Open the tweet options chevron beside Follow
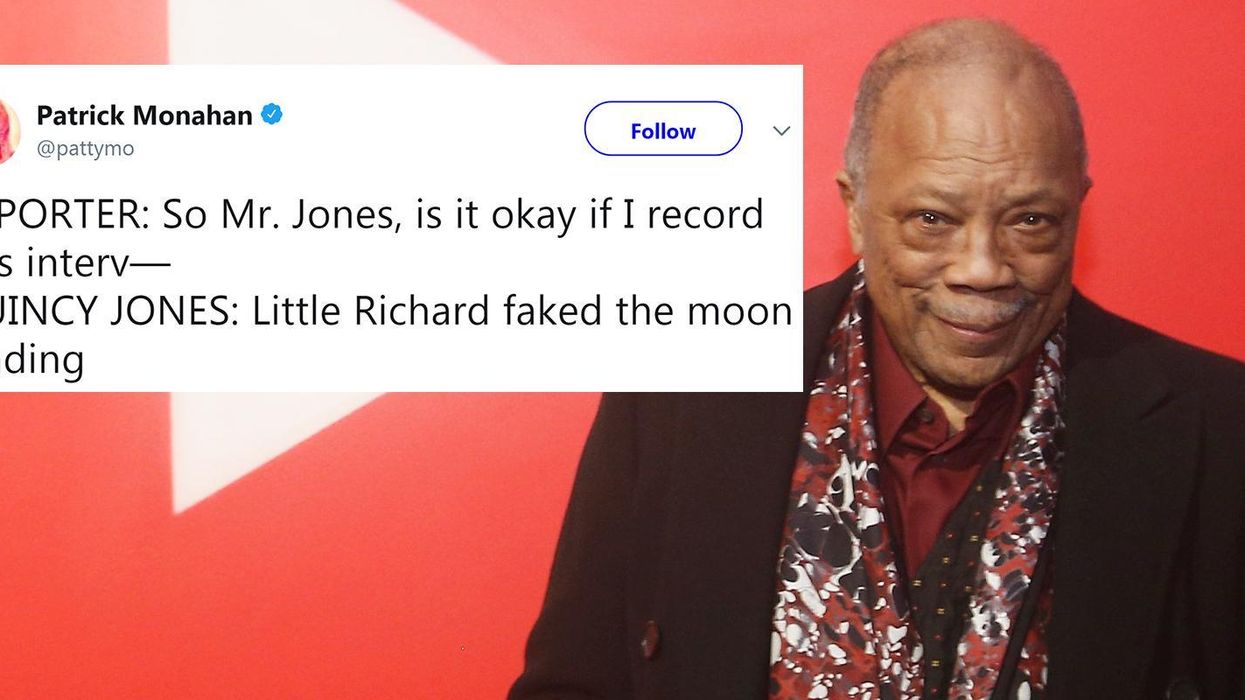Viewport: 1245px width, 700px height. pos(782,130)
